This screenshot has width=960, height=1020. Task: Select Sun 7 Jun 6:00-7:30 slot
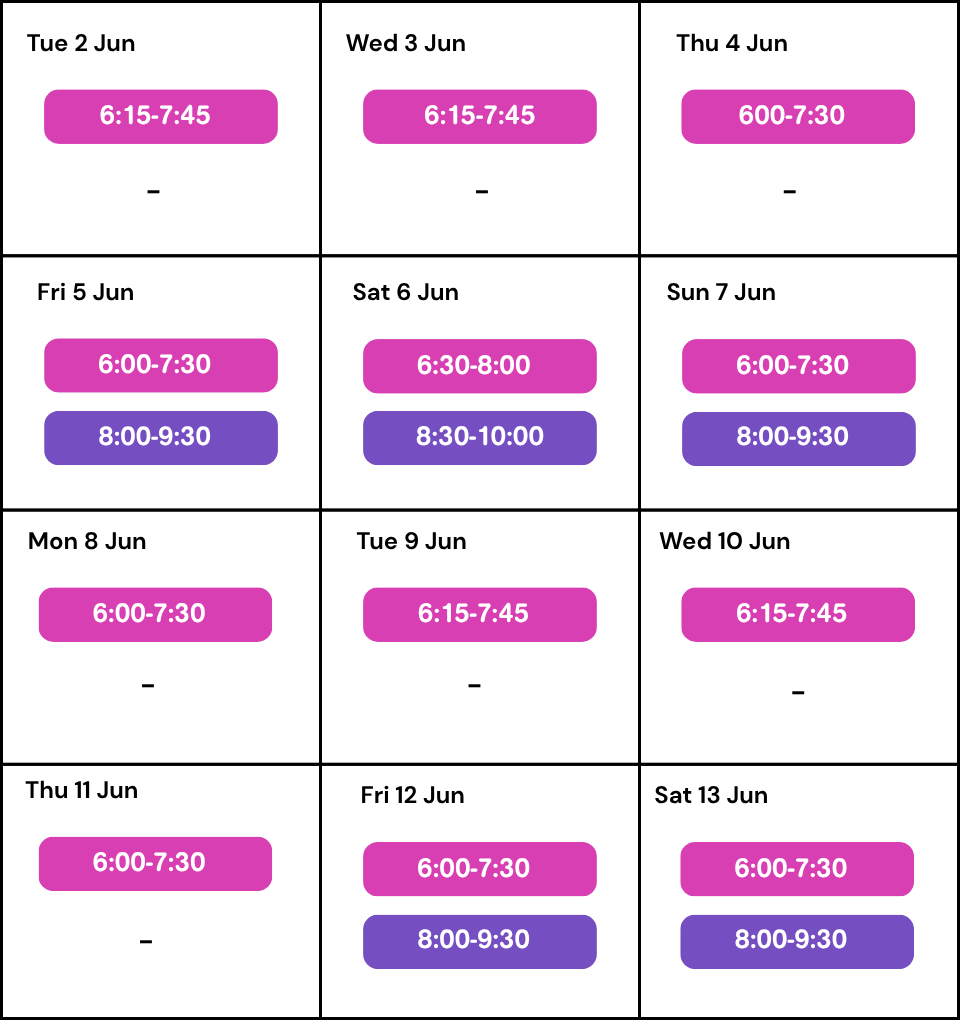pos(798,366)
